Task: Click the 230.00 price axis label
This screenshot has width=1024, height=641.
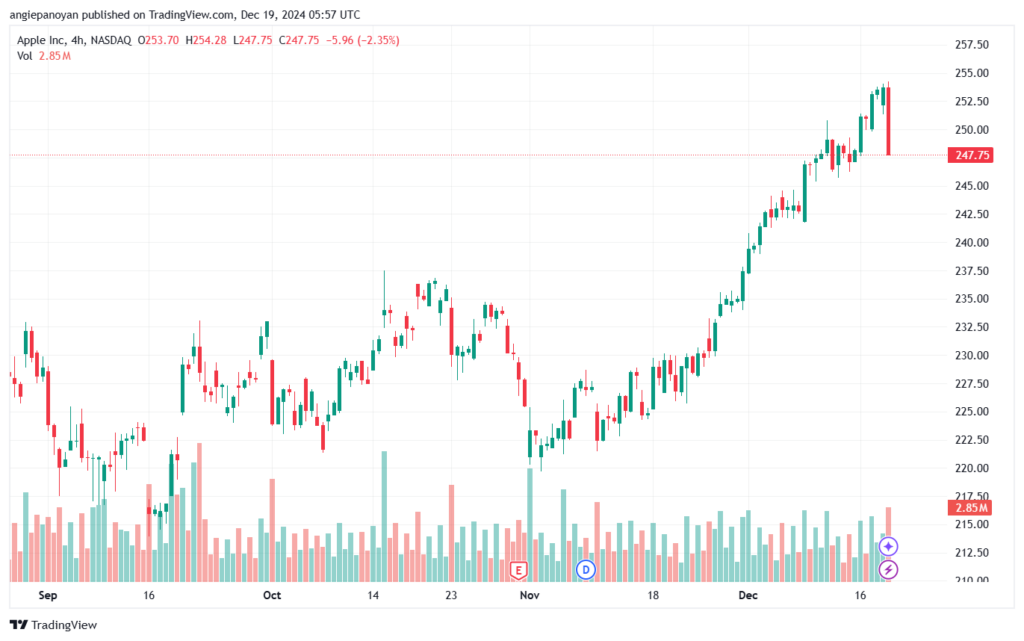Action: point(972,356)
